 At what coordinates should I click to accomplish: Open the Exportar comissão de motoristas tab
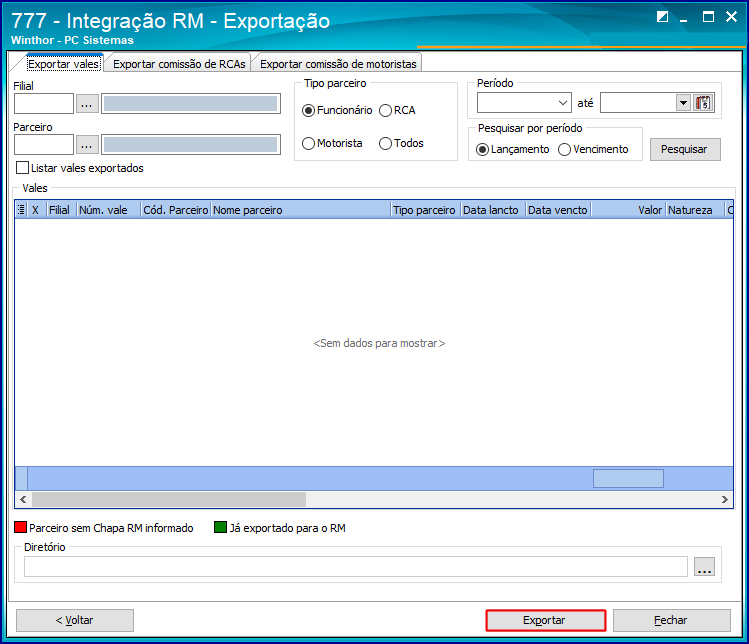tap(338, 64)
